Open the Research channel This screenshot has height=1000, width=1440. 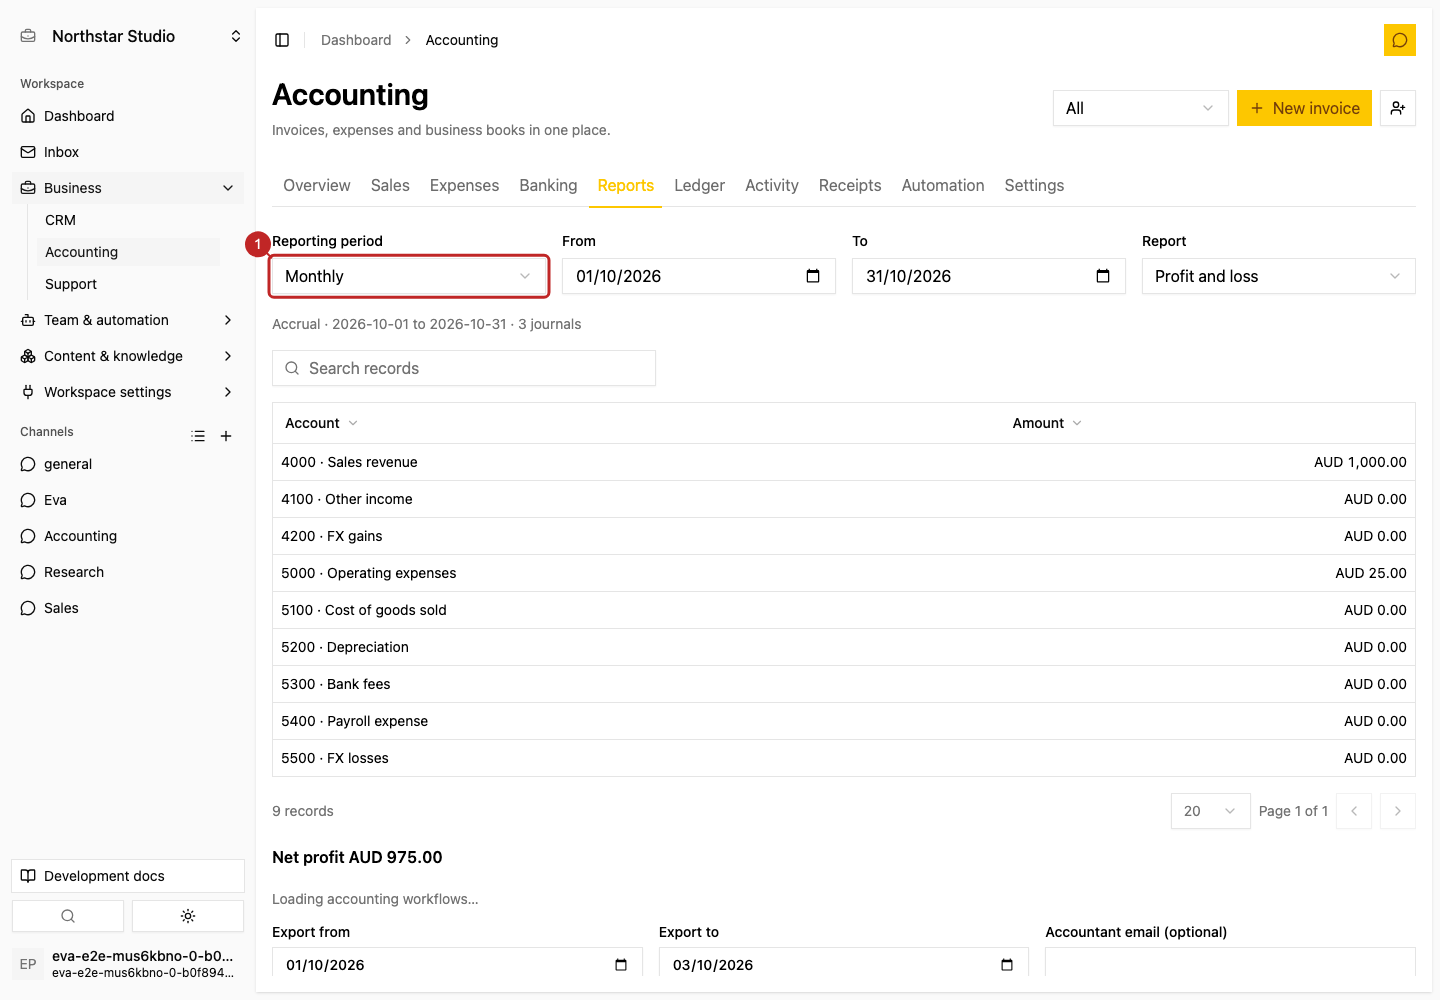(x=128, y=572)
